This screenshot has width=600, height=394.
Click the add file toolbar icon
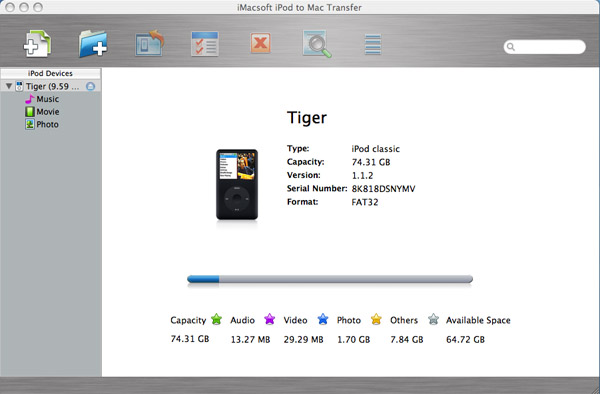coord(37,44)
